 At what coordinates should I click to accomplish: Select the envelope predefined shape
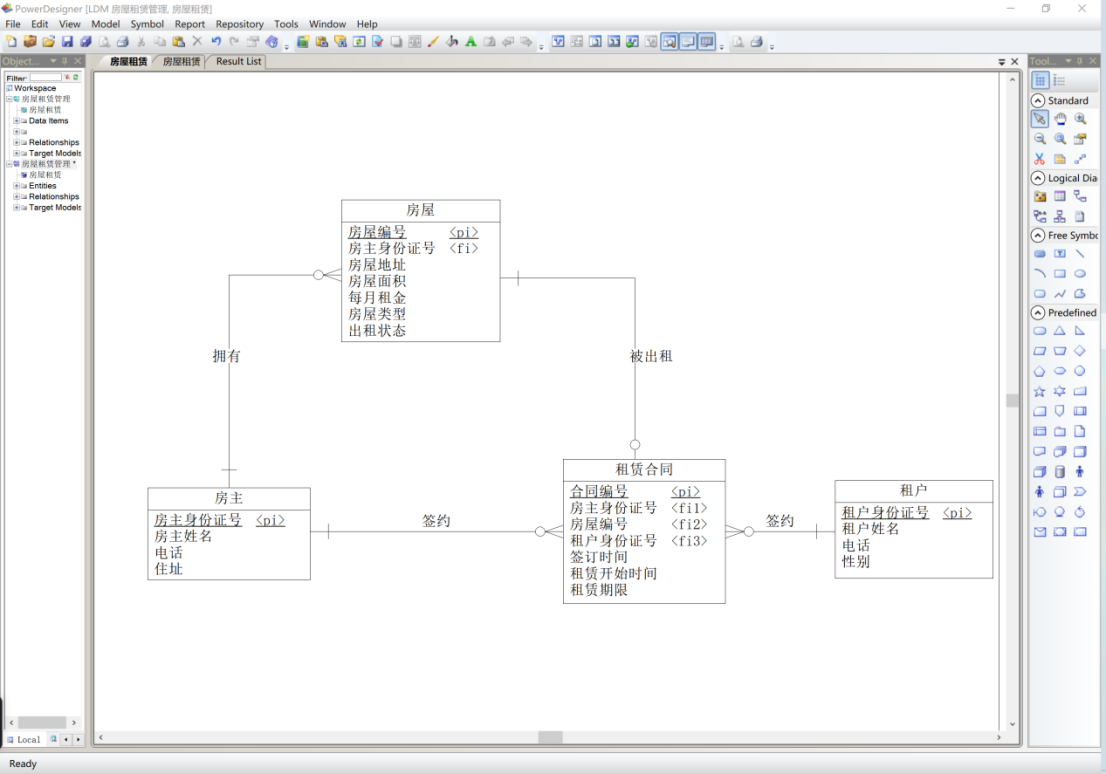pyautogui.click(x=1040, y=533)
